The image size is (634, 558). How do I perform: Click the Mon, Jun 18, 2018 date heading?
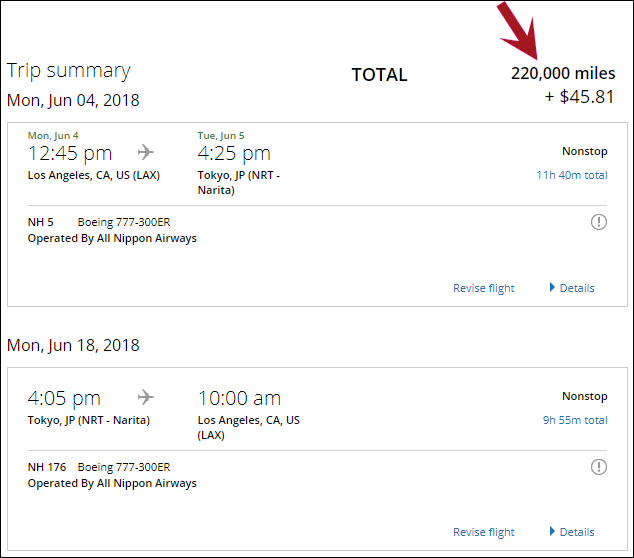tap(73, 345)
